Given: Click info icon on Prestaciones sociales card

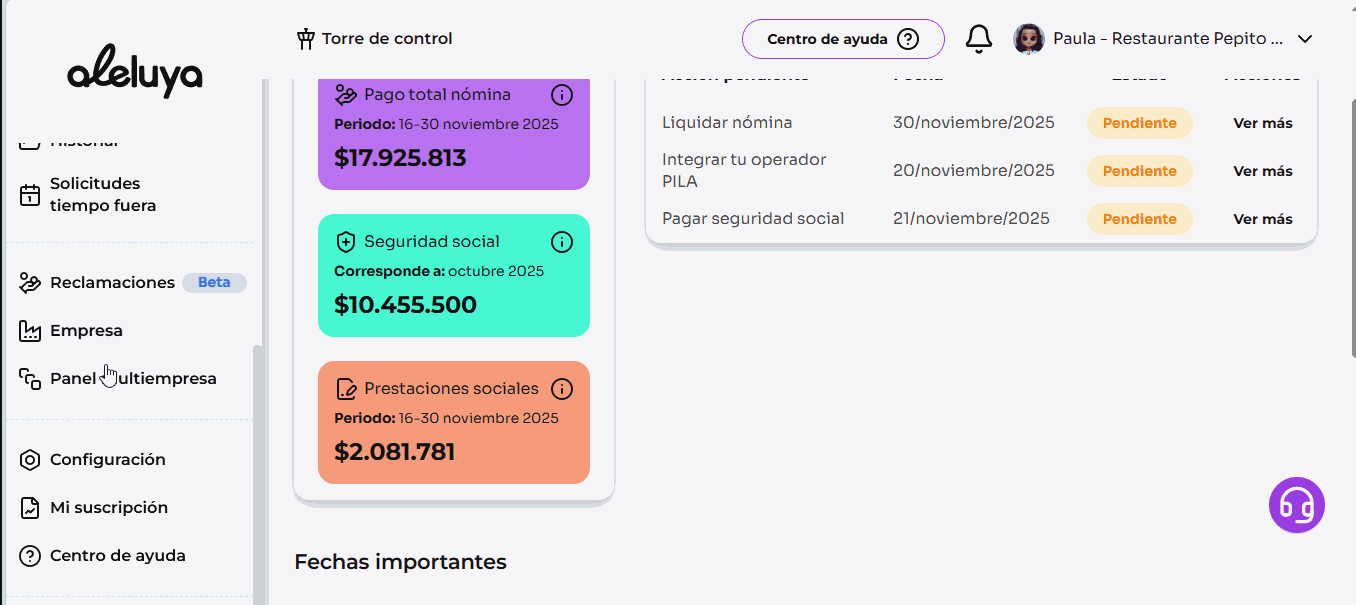Looking at the screenshot, I should point(562,389).
